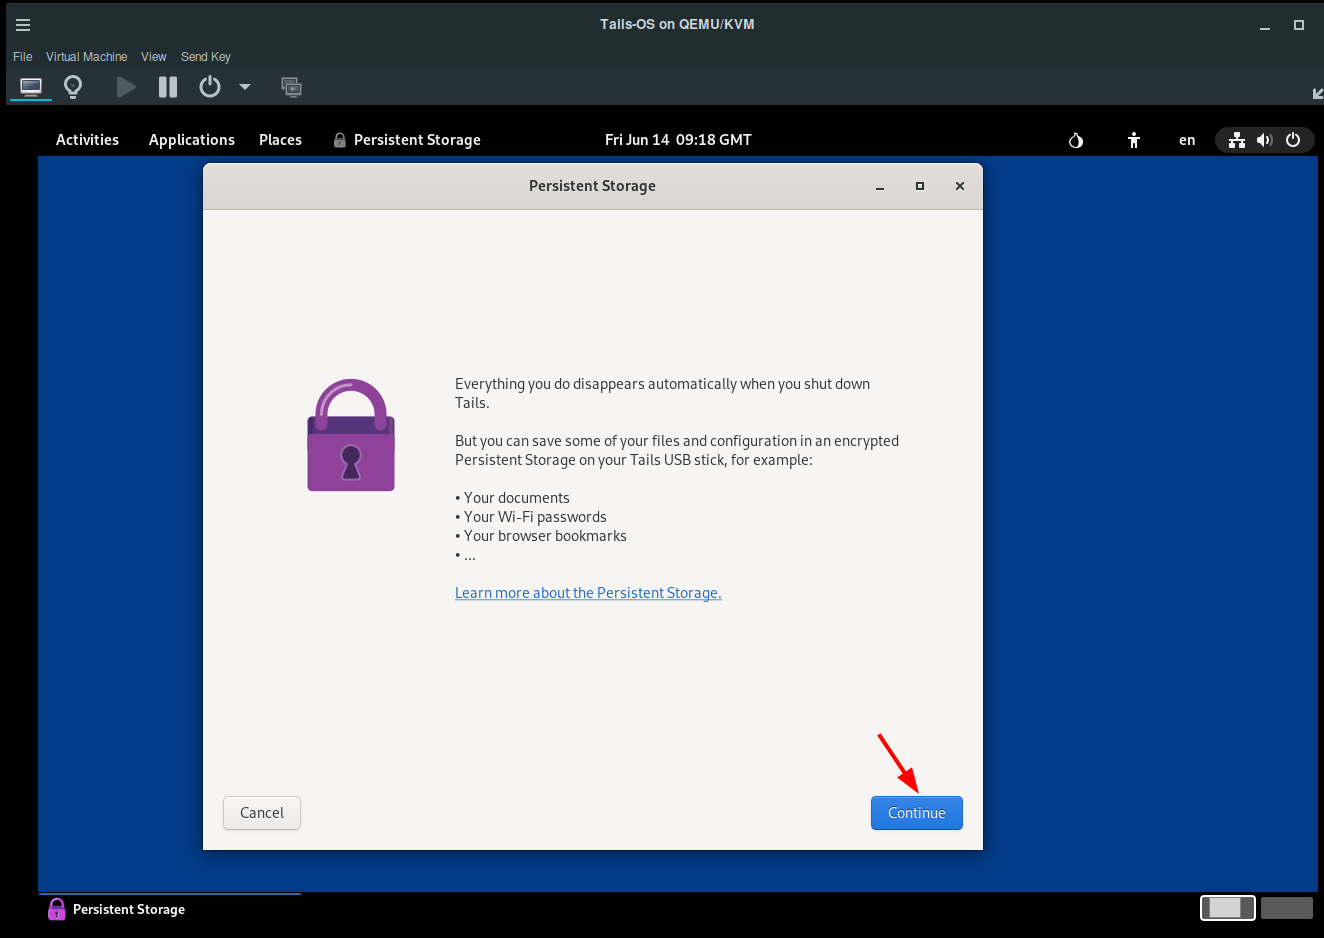Click the Continue button
Screen dimensions: 1324x938
tap(916, 813)
